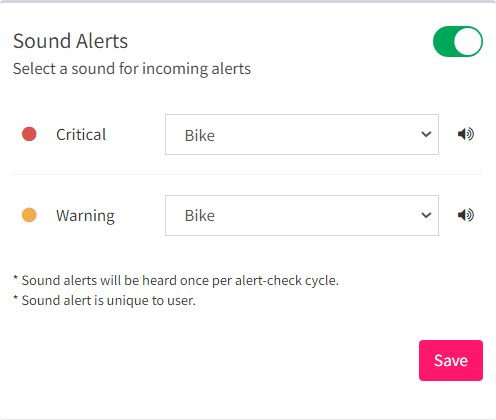Click the orange Warning severity dot

pos(29,215)
